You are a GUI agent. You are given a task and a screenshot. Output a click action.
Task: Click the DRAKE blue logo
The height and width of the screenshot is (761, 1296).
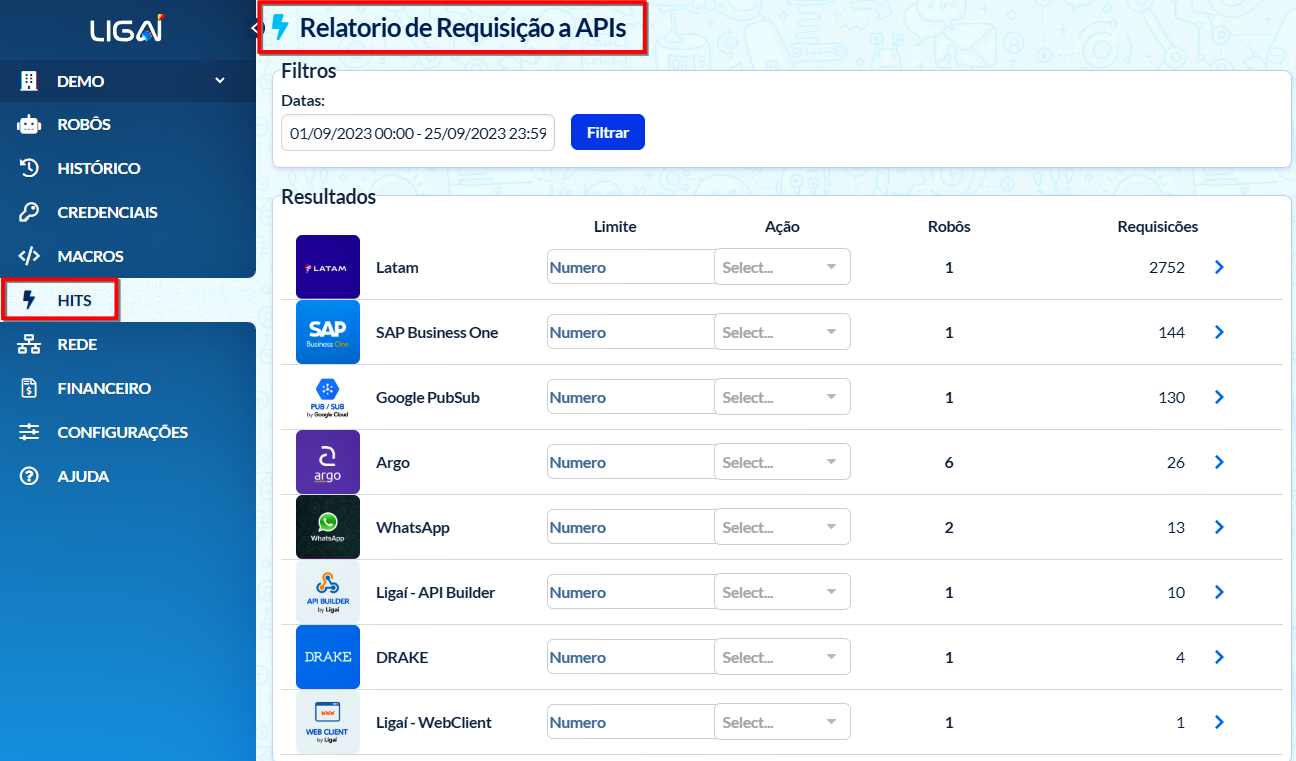coord(328,657)
